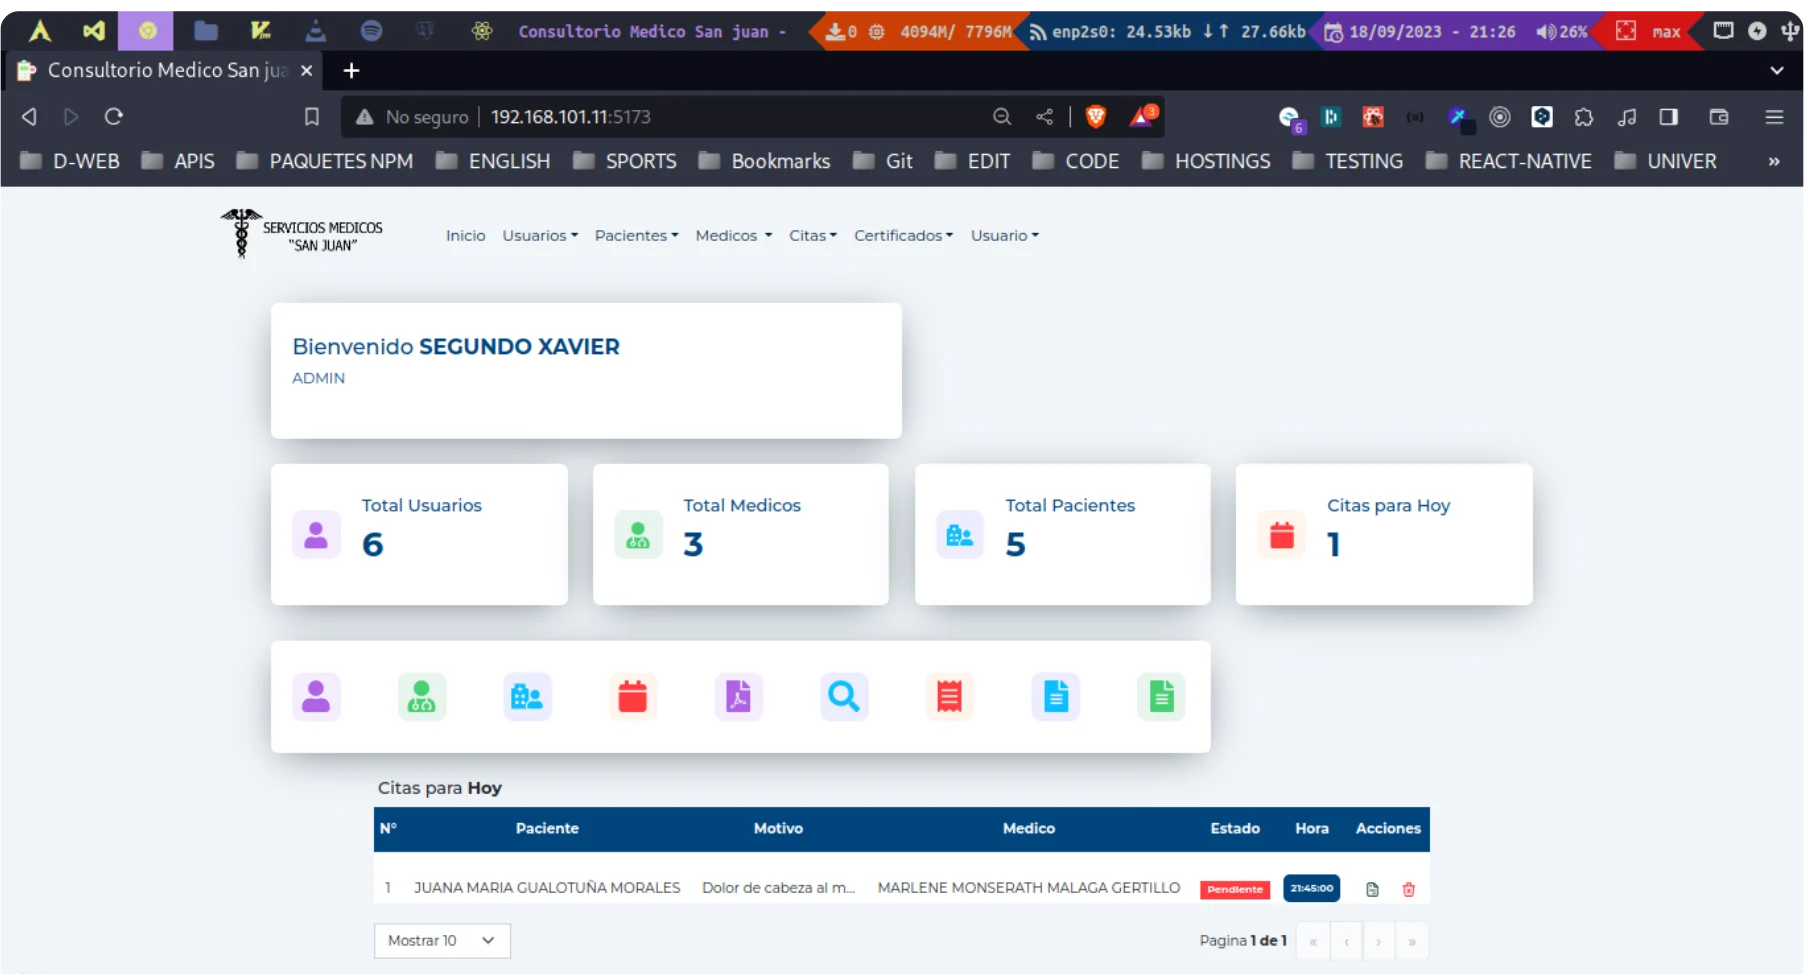Open the red receipt icon
The image size is (1805, 974).
coord(950,697)
